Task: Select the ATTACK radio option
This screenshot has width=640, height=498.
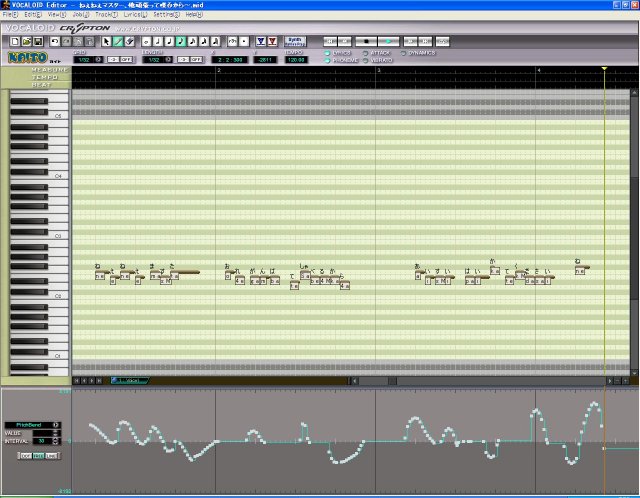Action: tap(365, 53)
